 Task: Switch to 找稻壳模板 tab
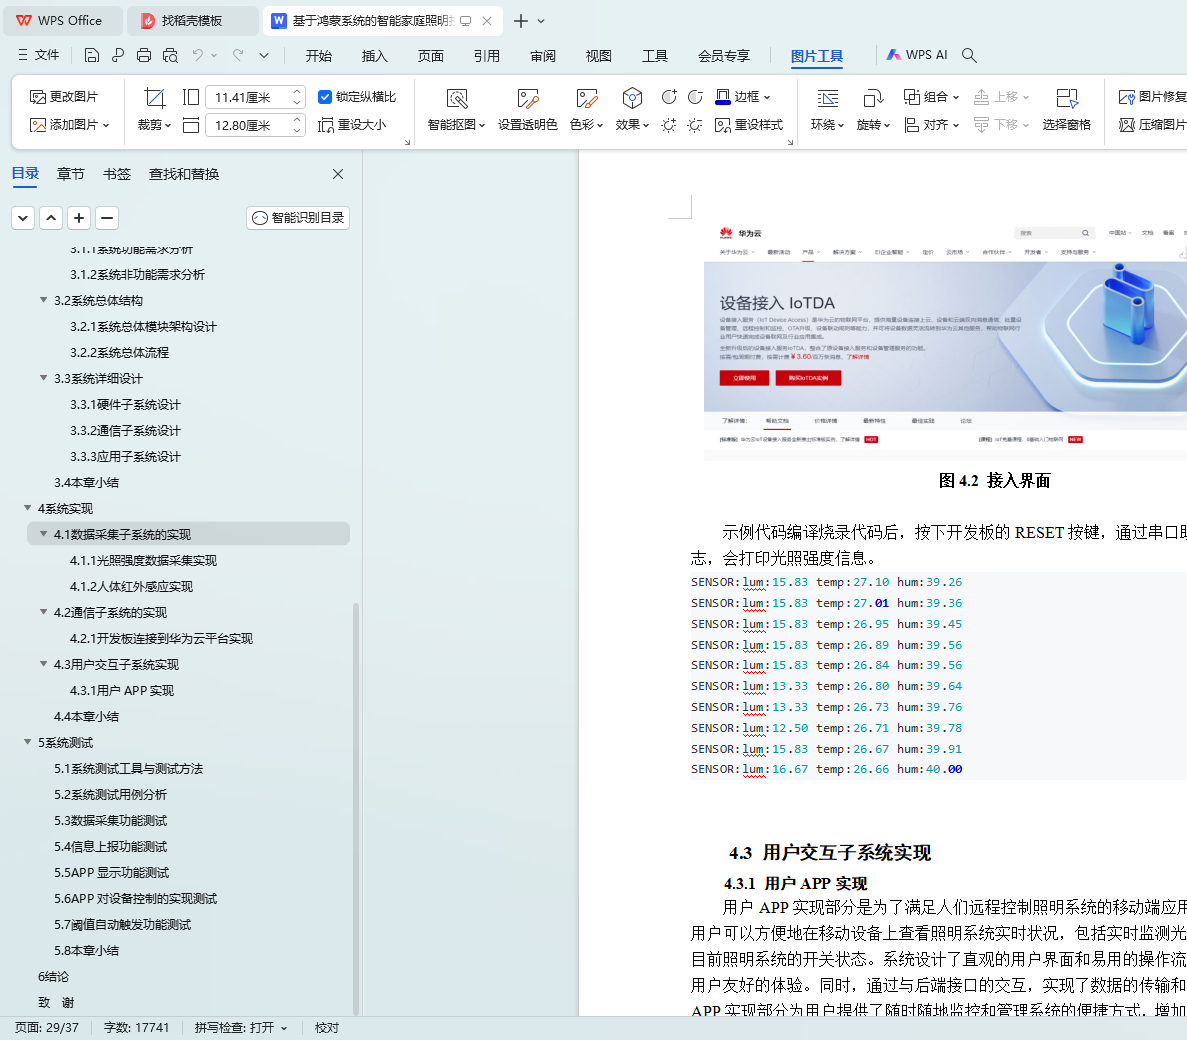[x=192, y=21]
